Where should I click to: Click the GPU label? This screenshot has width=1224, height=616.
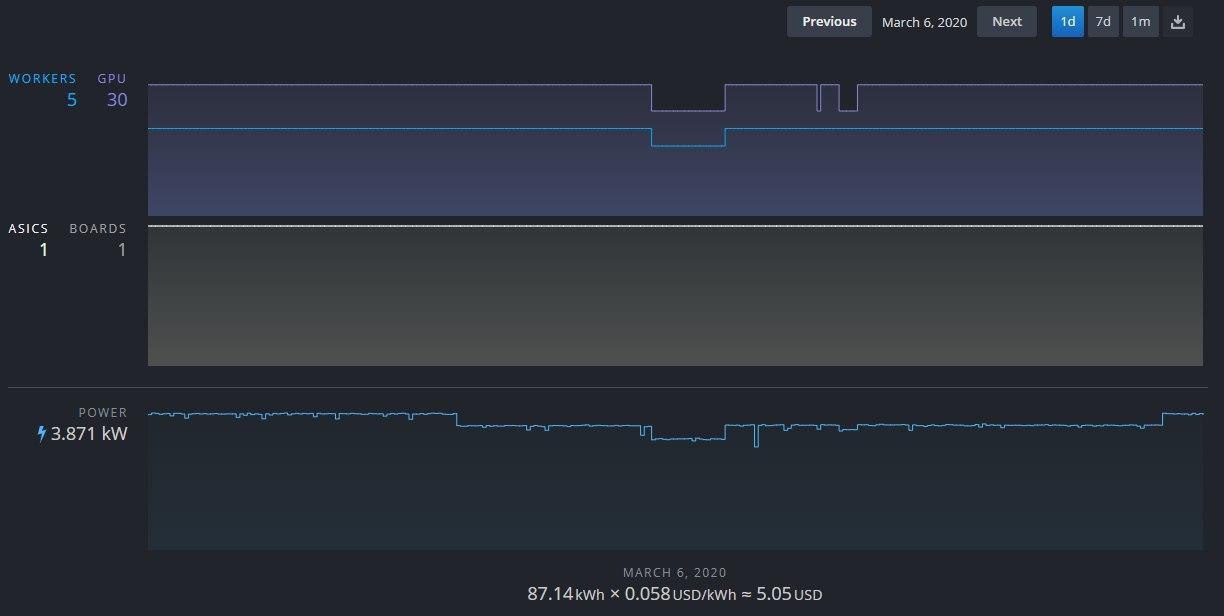(x=112, y=79)
